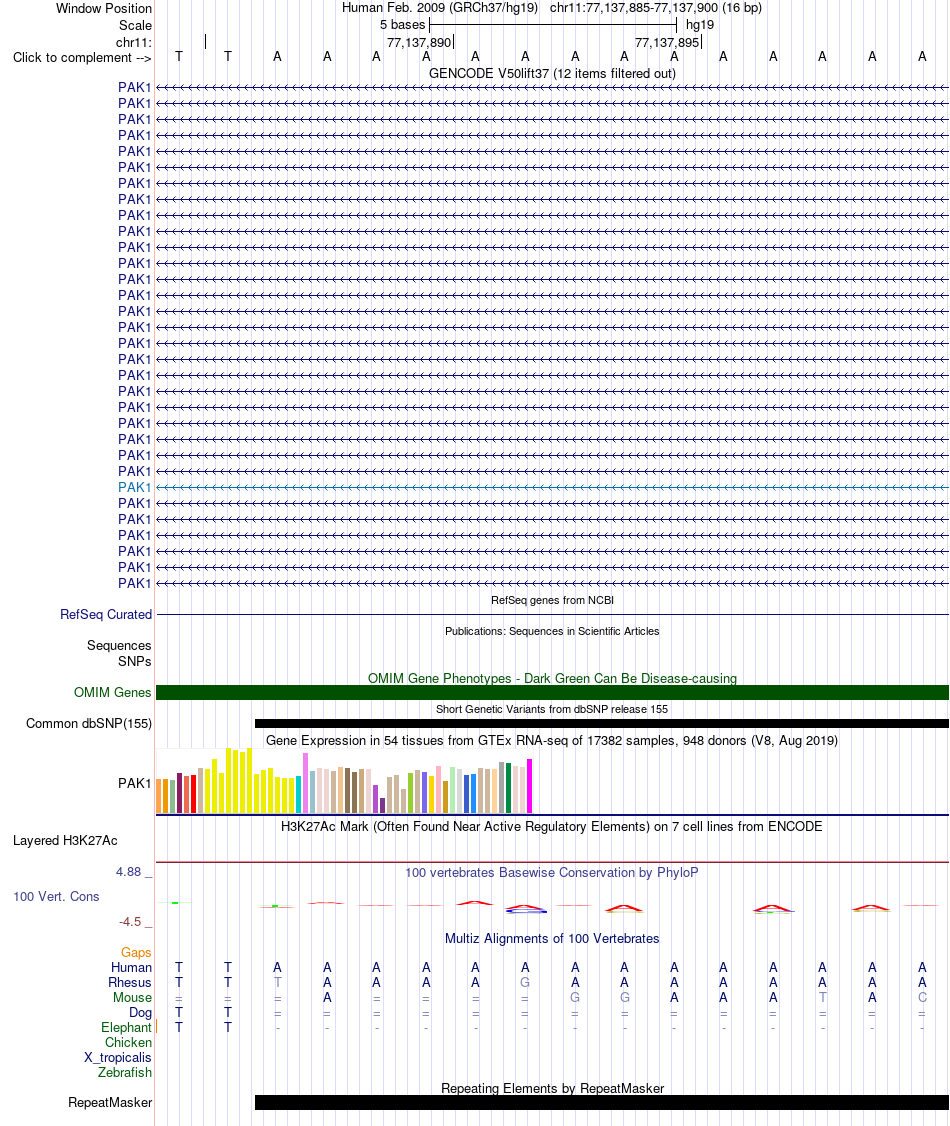Viewport: 950px width, 1126px height.
Task: Open 'Repeating Elements by RepeatMasker' track title
Action: pos(552,1088)
